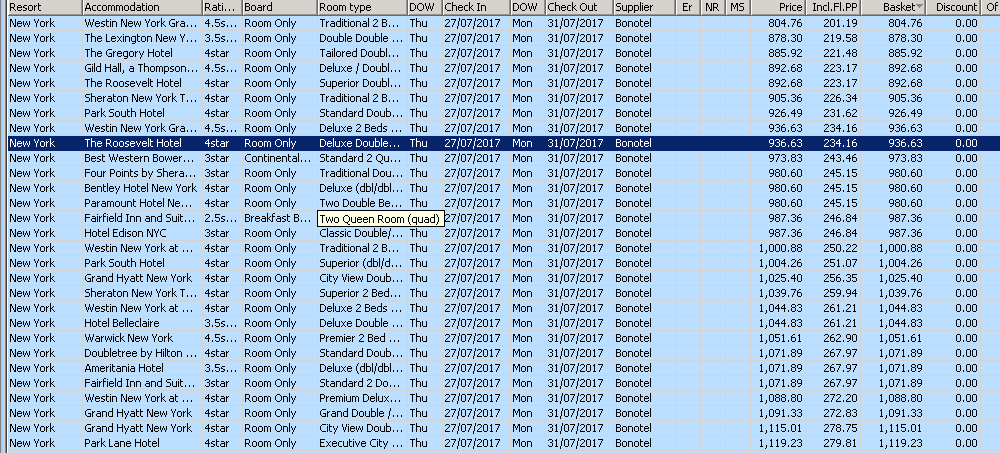Click the NR column header
The image size is (1000, 453).
pos(712,7)
